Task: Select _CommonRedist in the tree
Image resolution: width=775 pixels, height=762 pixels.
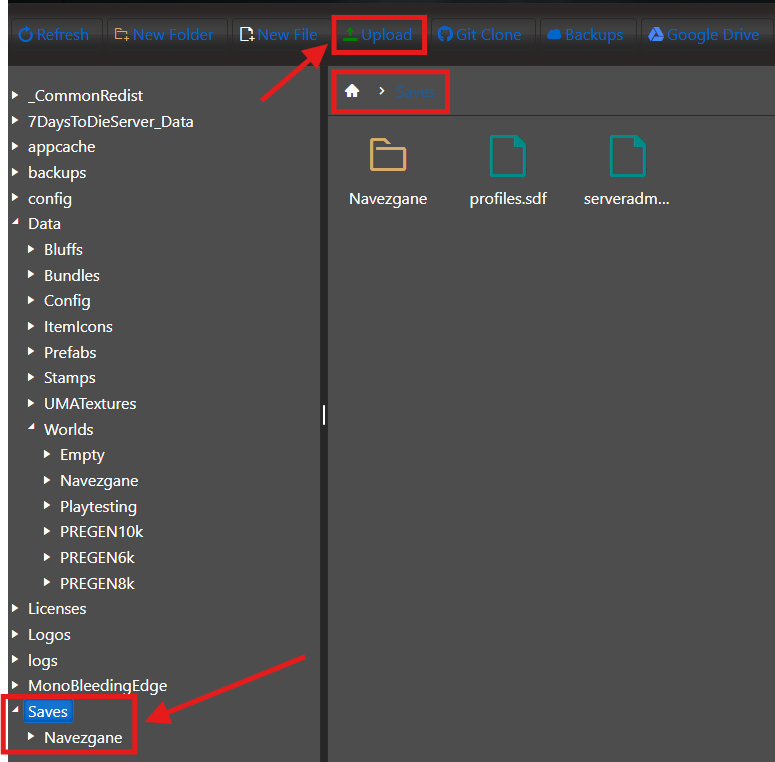Action: point(86,95)
